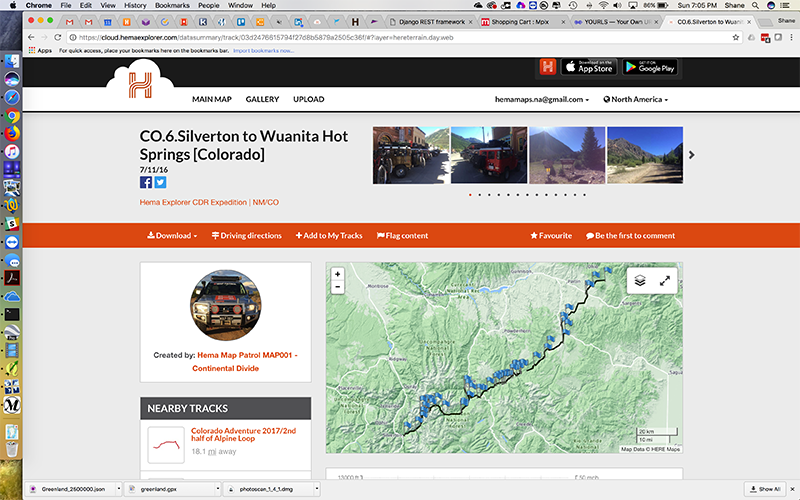Screen dimensions: 800x500
Task: Click Import bookmarks now link
Action: (263, 51)
